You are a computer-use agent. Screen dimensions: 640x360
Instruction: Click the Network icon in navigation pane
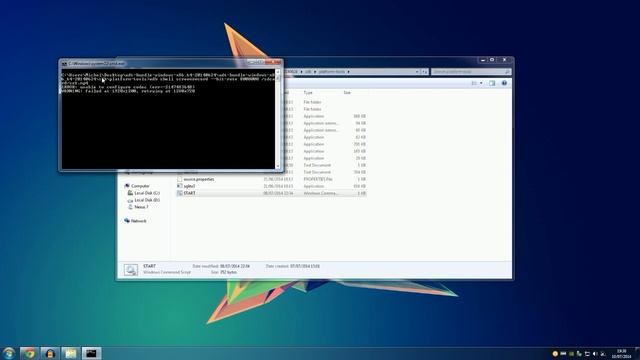coord(127,221)
